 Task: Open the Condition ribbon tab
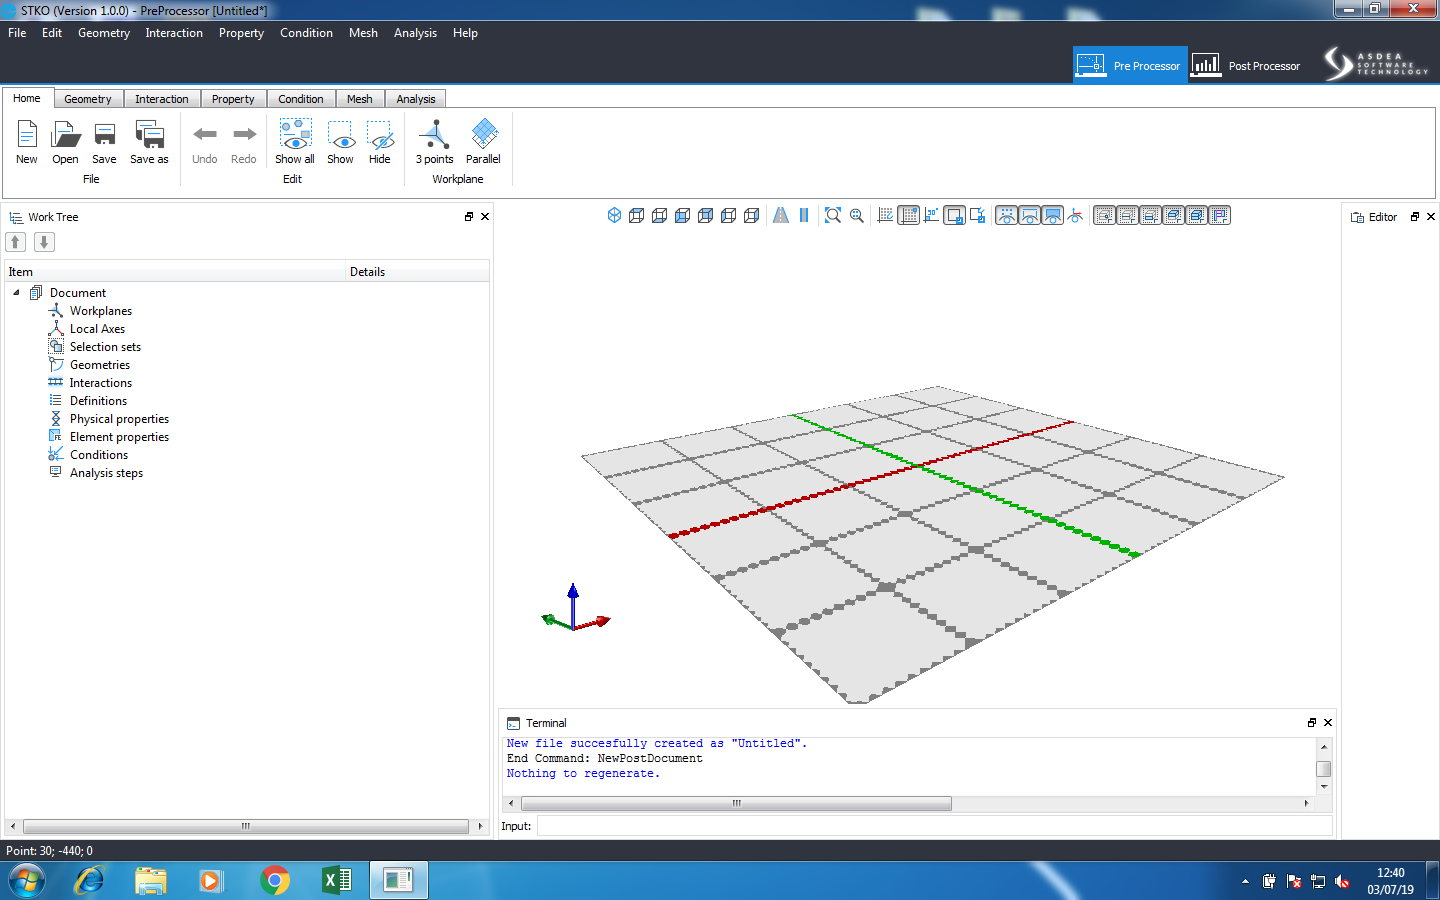(x=301, y=99)
